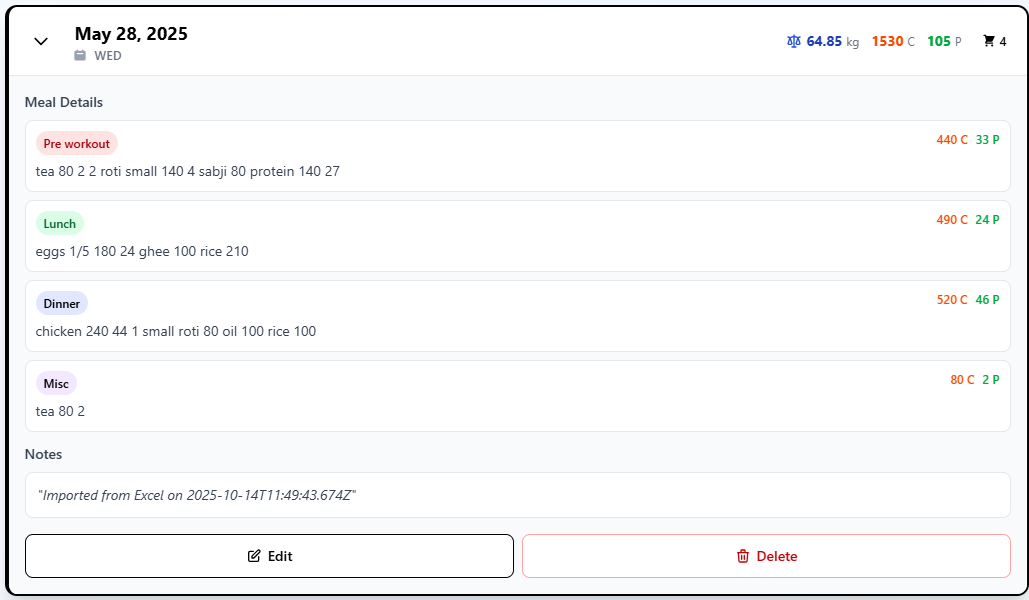
Task: Click the pencil icon in Edit button
Action: click(x=254, y=556)
